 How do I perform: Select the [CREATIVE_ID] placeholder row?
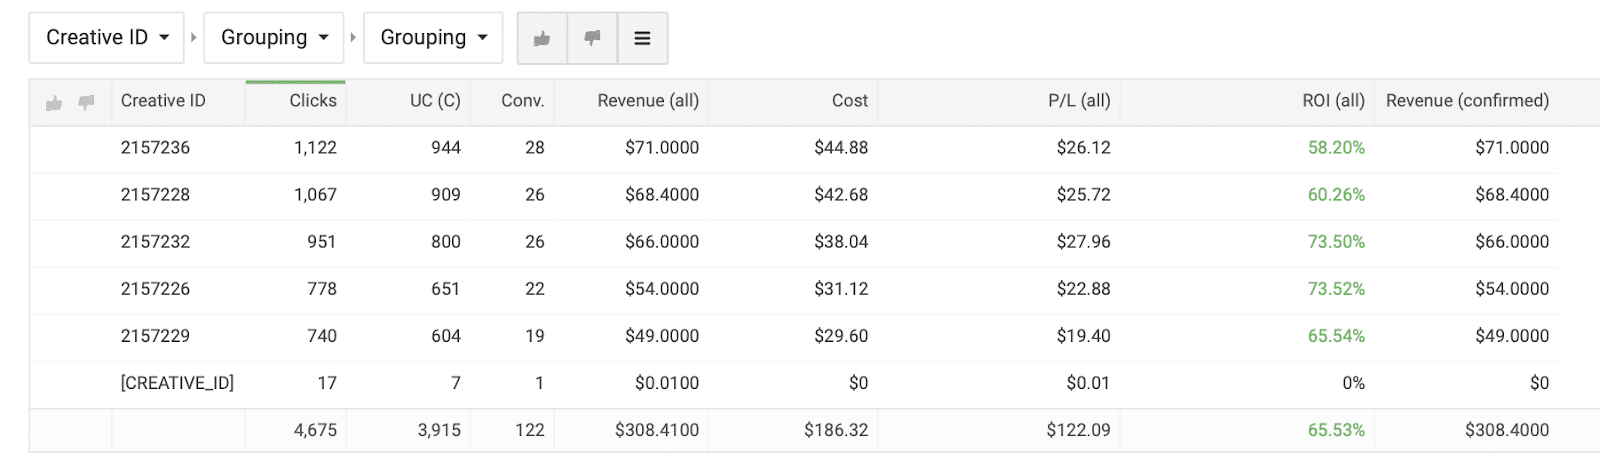pos(793,383)
